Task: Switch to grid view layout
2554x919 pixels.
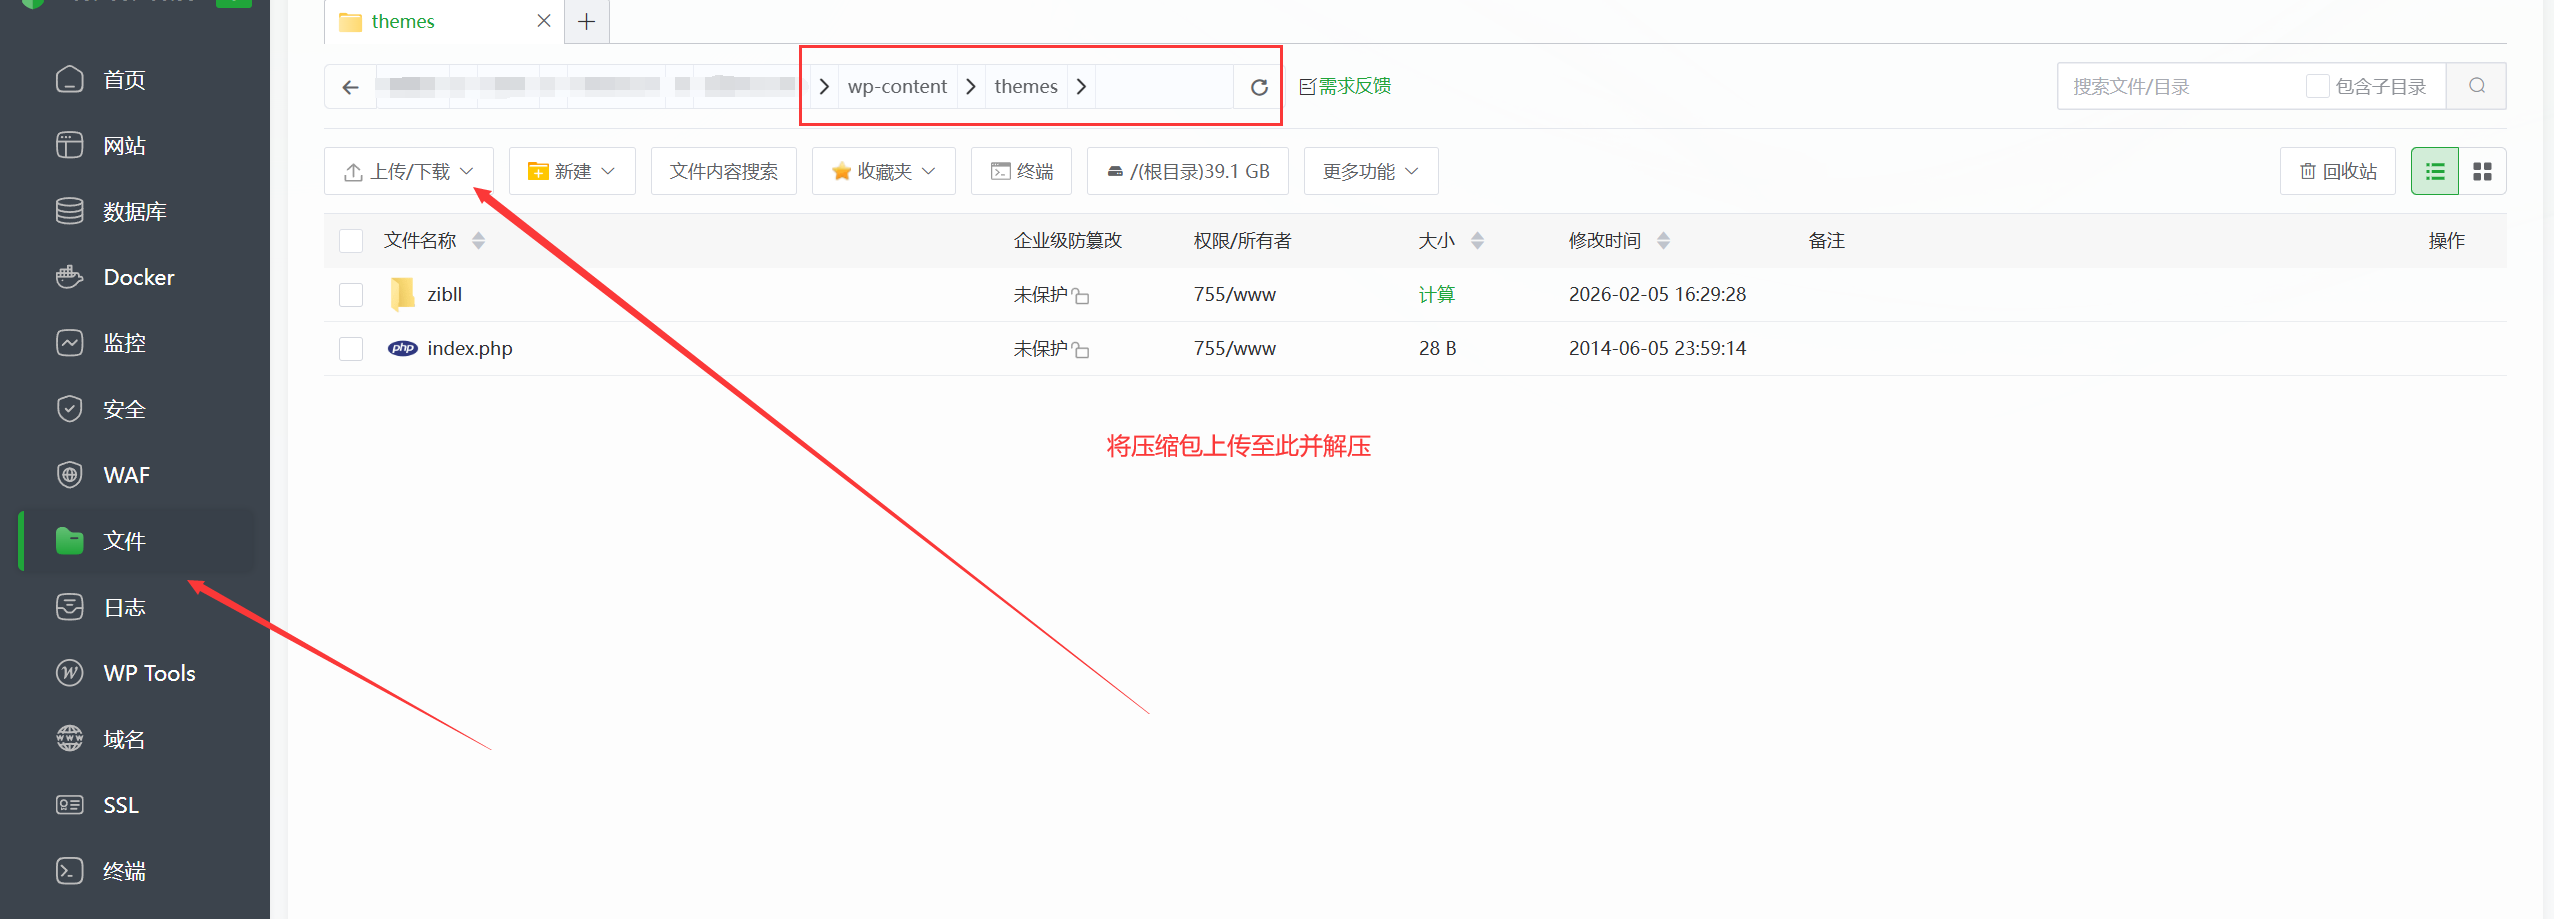Action: [x=2483, y=170]
